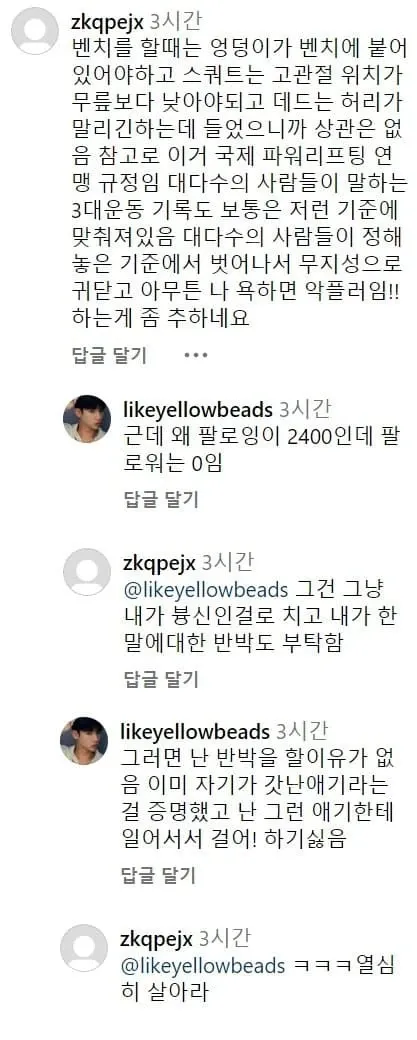This screenshot has width=417, height=1040.
Task: Tap zkqpejx's default avatar on the top comment
Action: pos(35,31)
